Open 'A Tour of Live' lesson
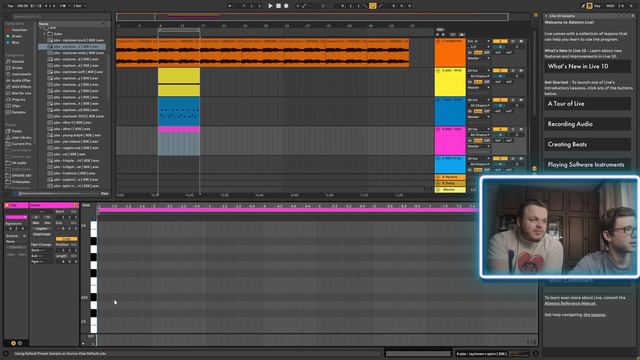Screen dimensions: 640x360 click(587, 104)
